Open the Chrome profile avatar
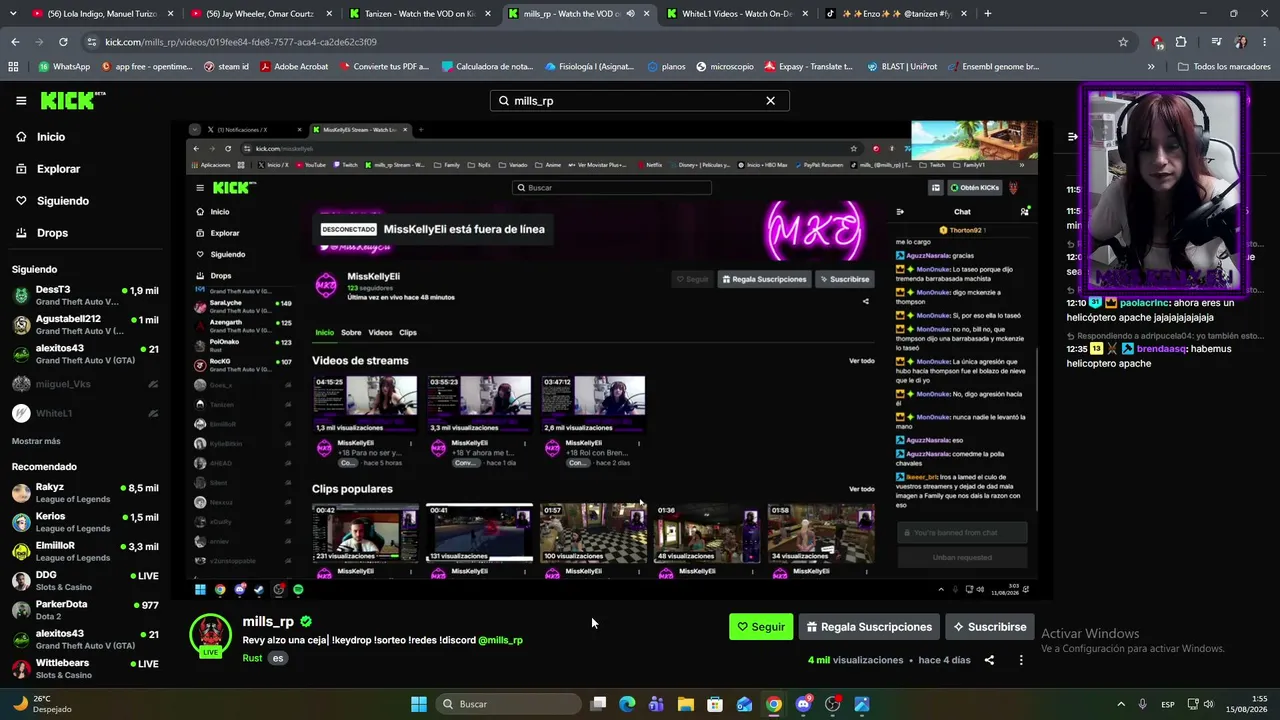 1240,42
